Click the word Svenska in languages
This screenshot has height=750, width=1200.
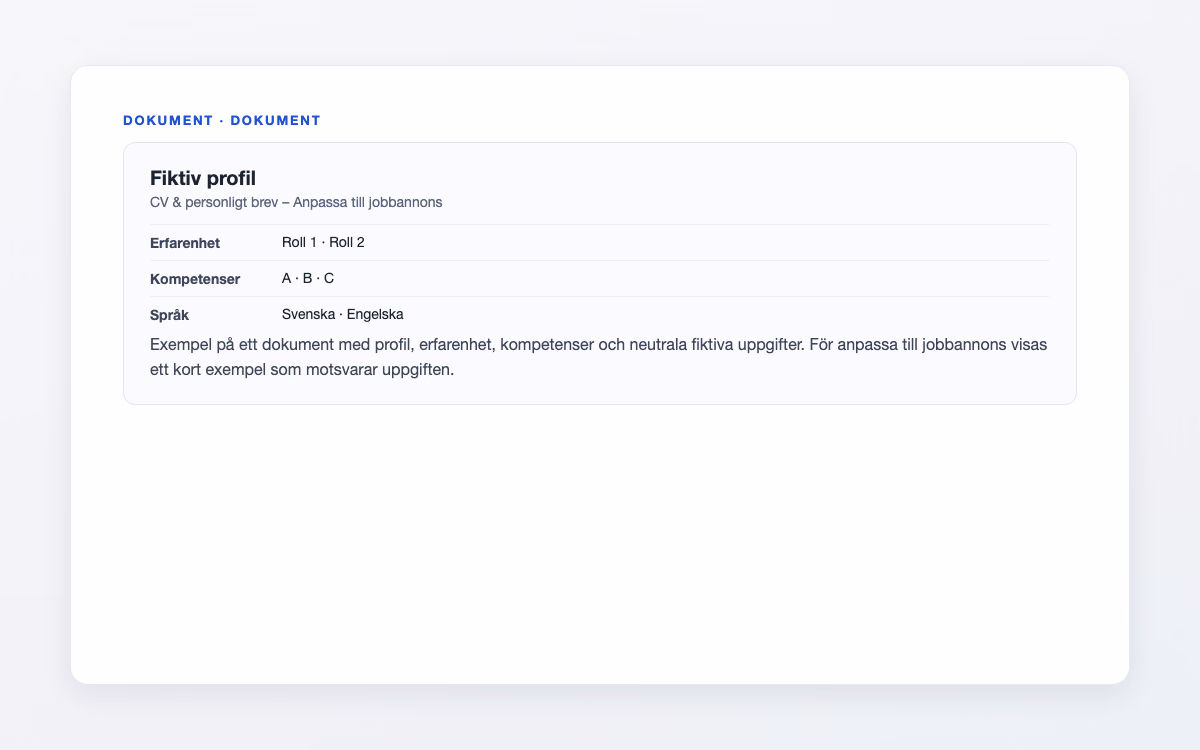308,314
